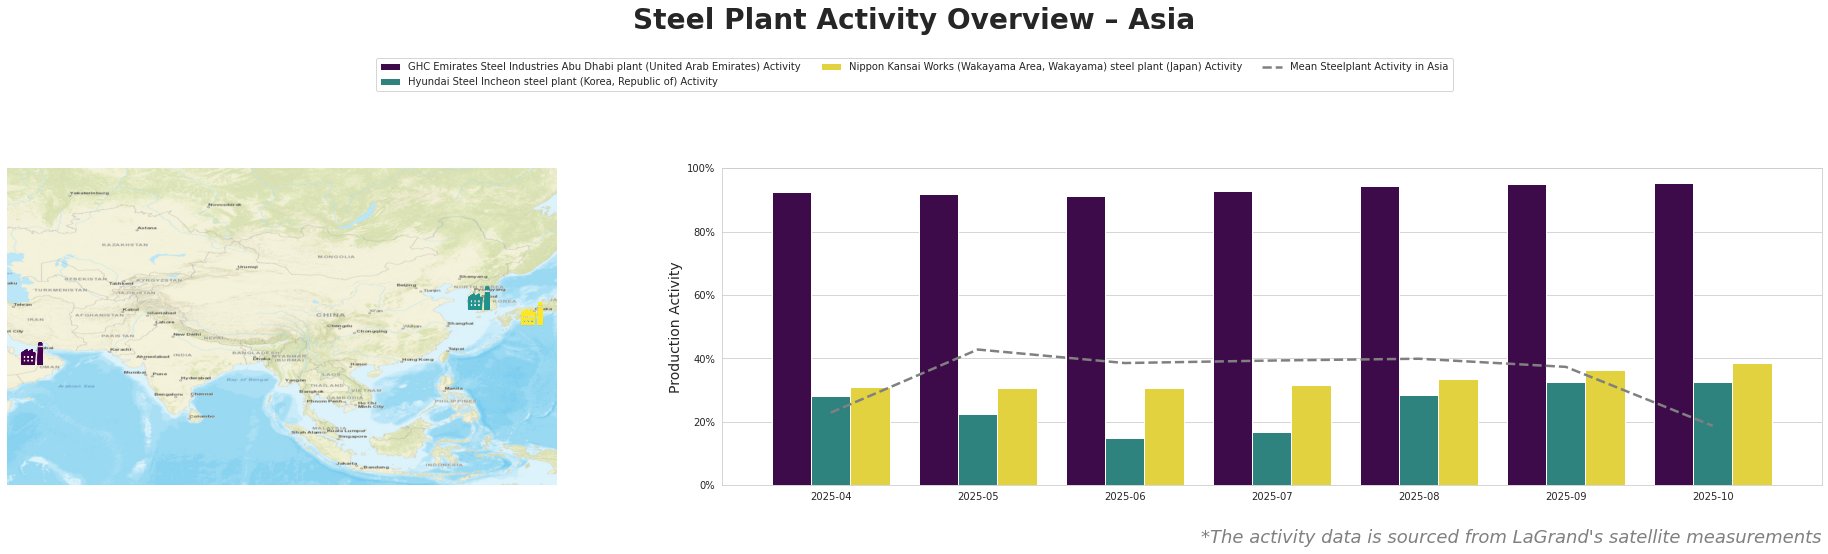This screenshot has width=1828, height=554.
Task: Click the yellow Nippon Kansai legend swatch
Action: pyautogui.click(x=831, y=67)
